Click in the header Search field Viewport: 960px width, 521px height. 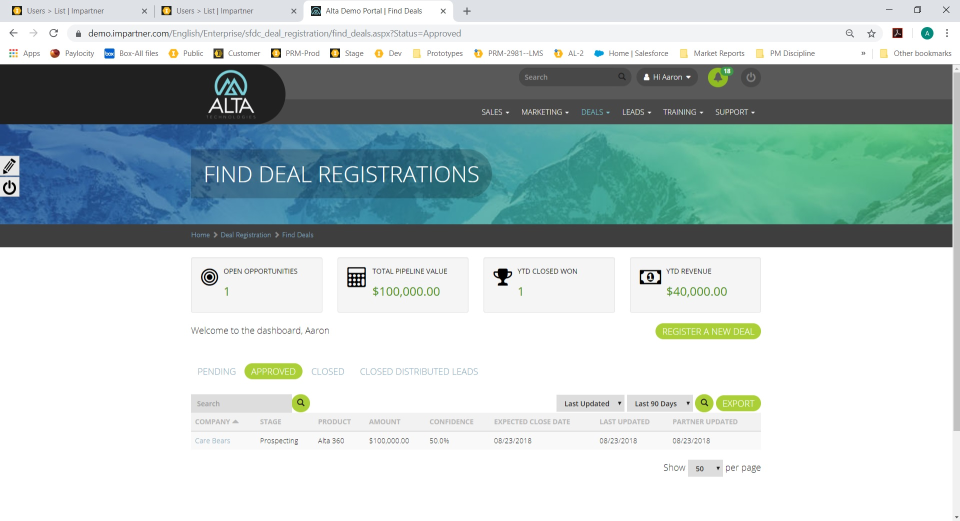pyautogui.click(x=568, y=77)
